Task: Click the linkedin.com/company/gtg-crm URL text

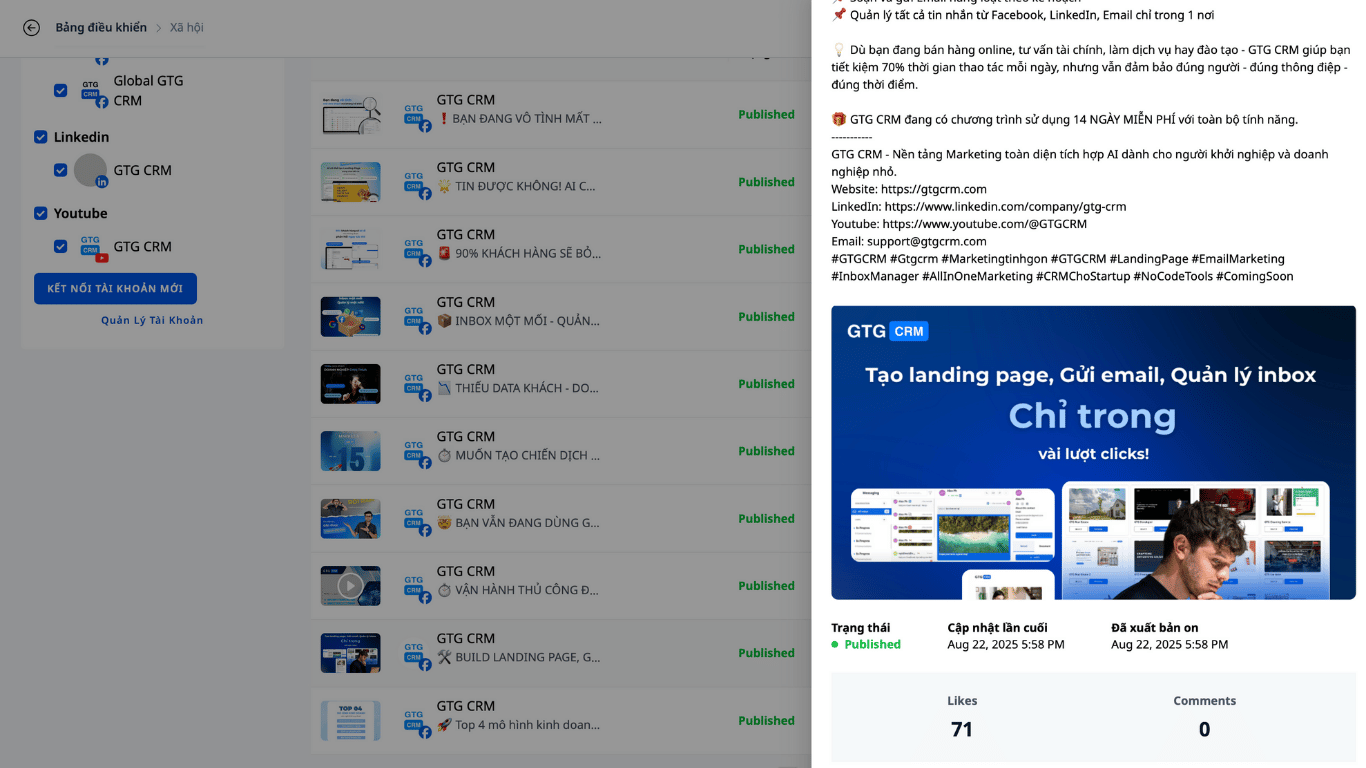Action: [x=1005, y=206]
